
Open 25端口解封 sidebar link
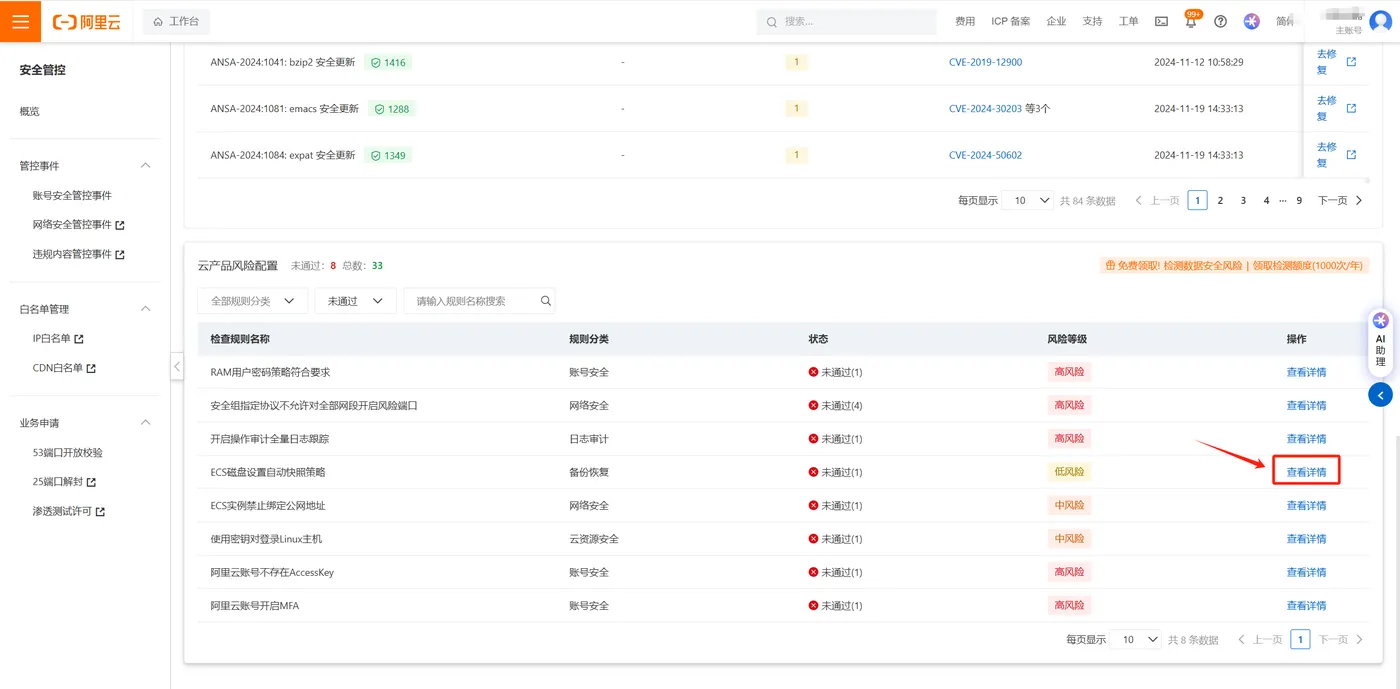click(x=64, y=482)
